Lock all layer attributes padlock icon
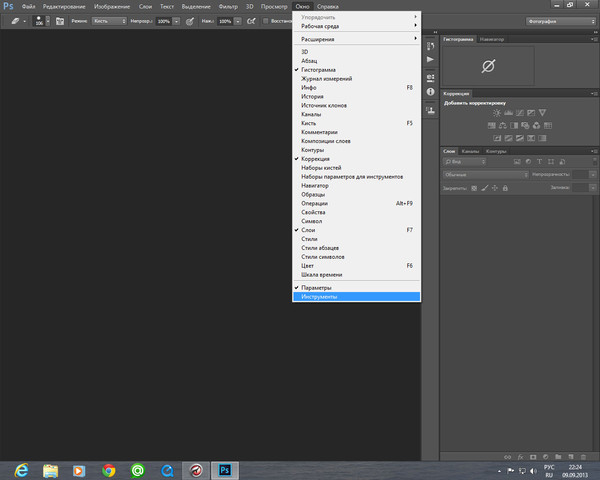The image size is (600, 480). (505, 188)
